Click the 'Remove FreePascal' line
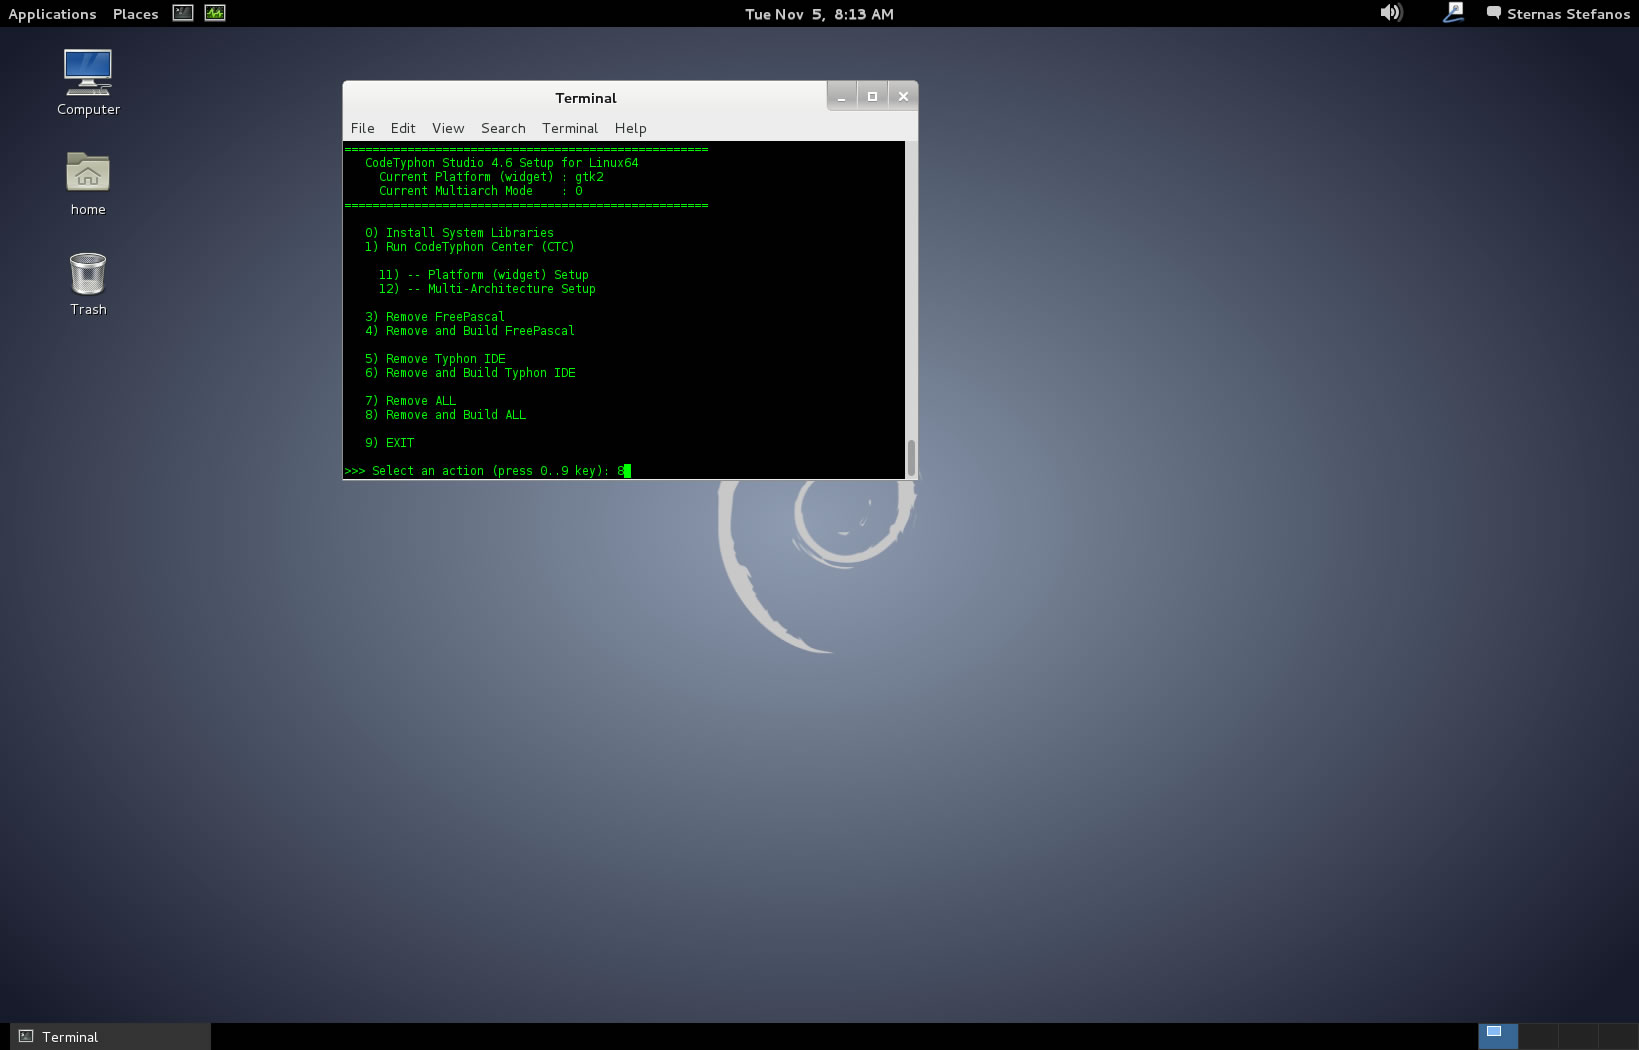Image resolution: width=1639 pixels, height=1050 pixels. tap(435, 317)
